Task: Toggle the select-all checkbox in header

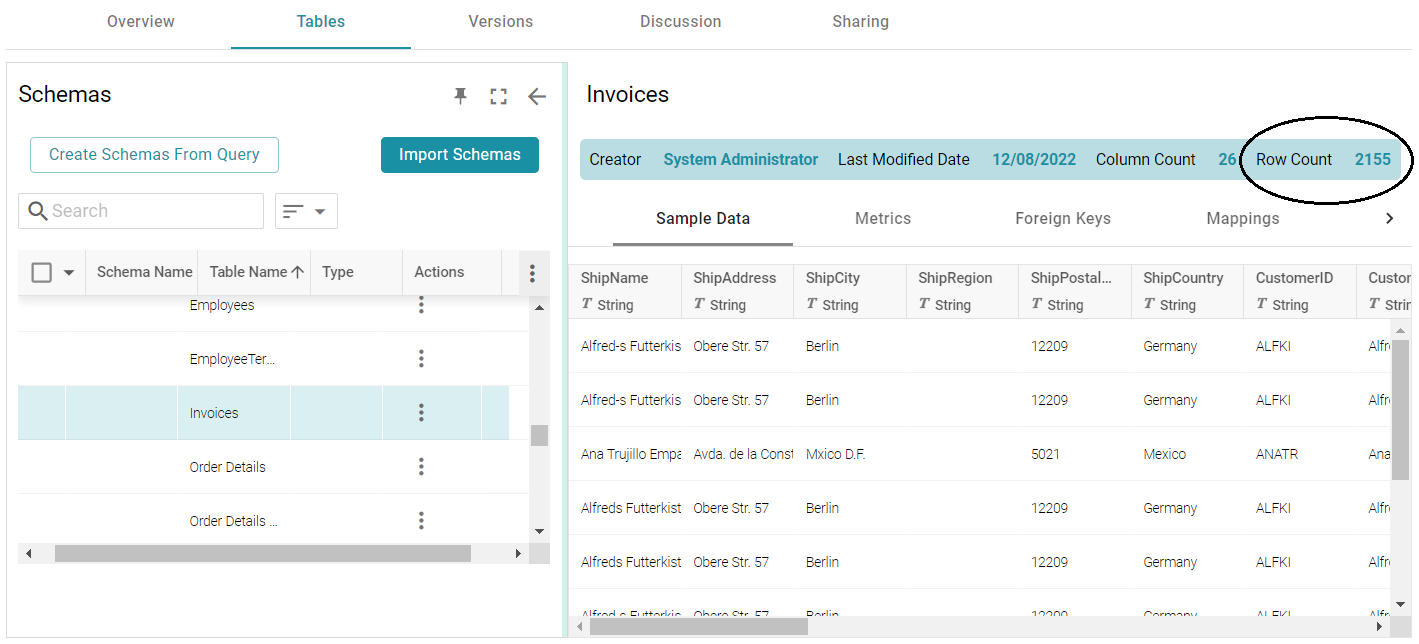Action: 42,273
